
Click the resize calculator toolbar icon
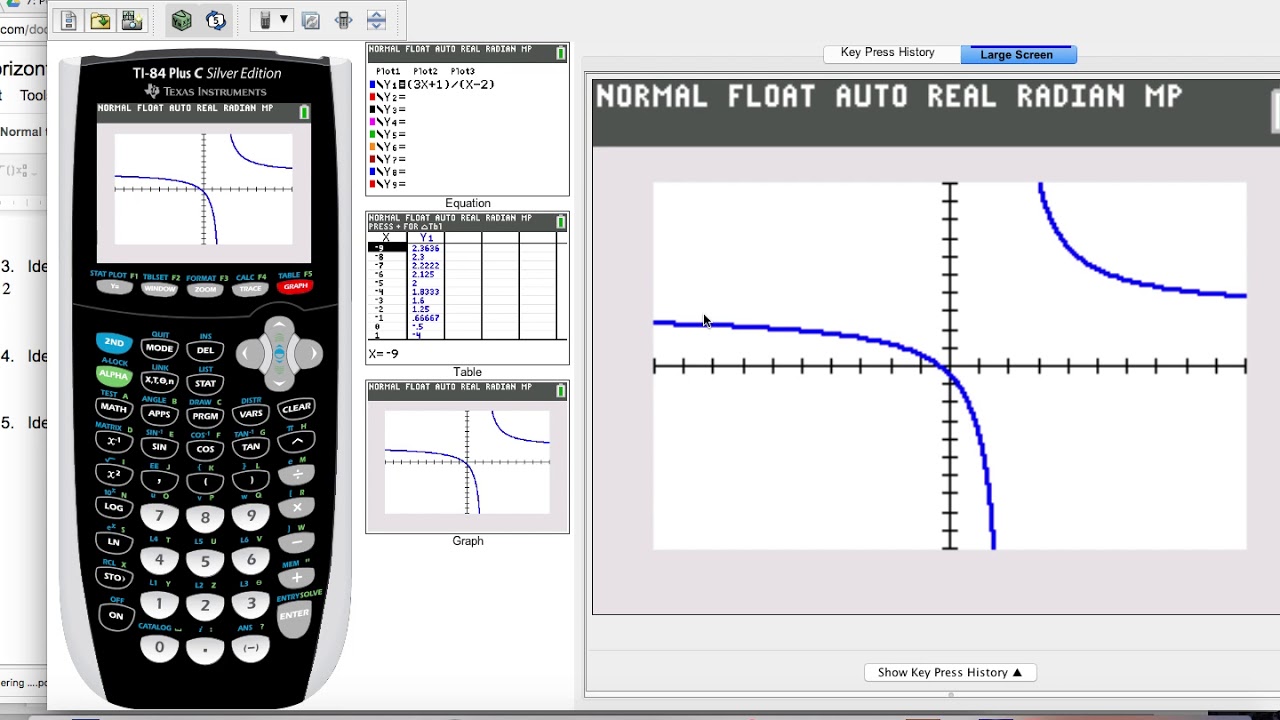[x=345, y=19]
